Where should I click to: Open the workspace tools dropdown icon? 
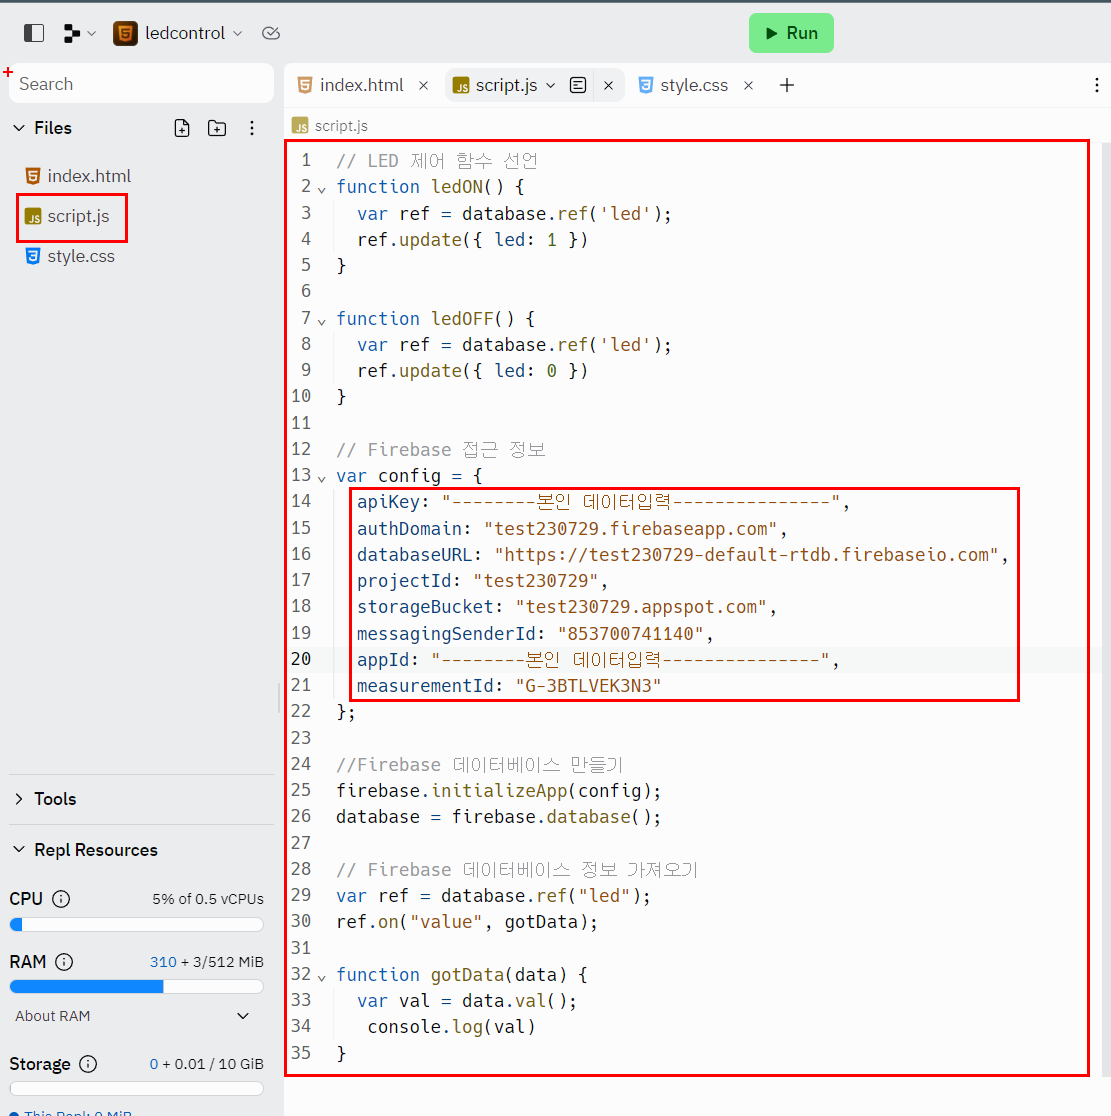pos(79,33)
